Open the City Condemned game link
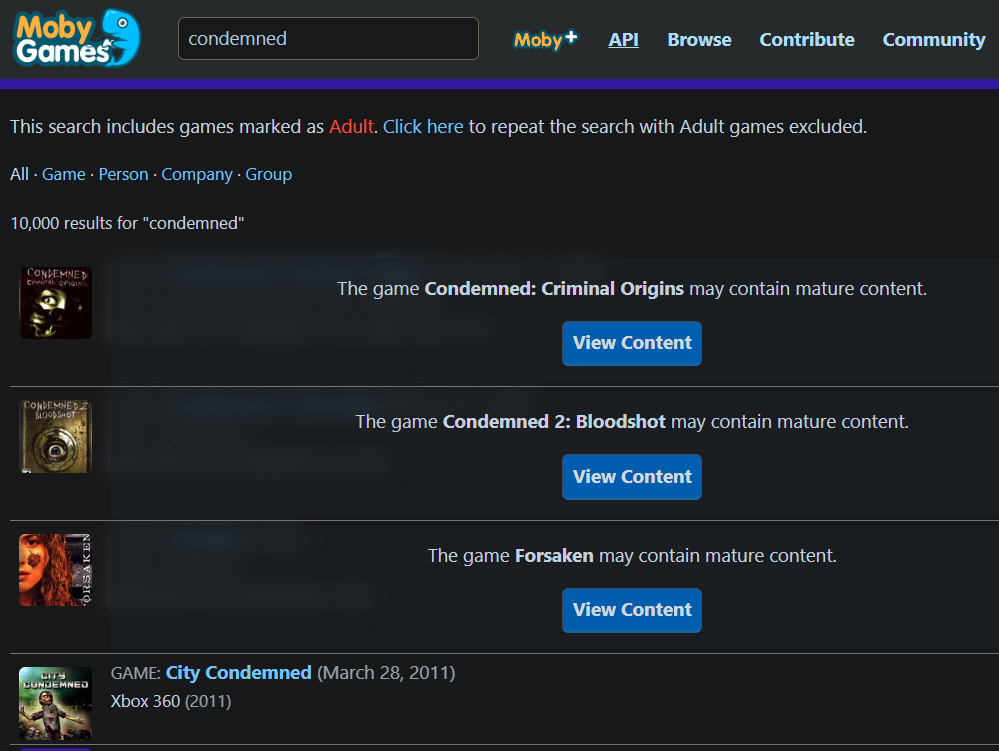Viewport: 999px width, 751px height. (x=238, y=673)
